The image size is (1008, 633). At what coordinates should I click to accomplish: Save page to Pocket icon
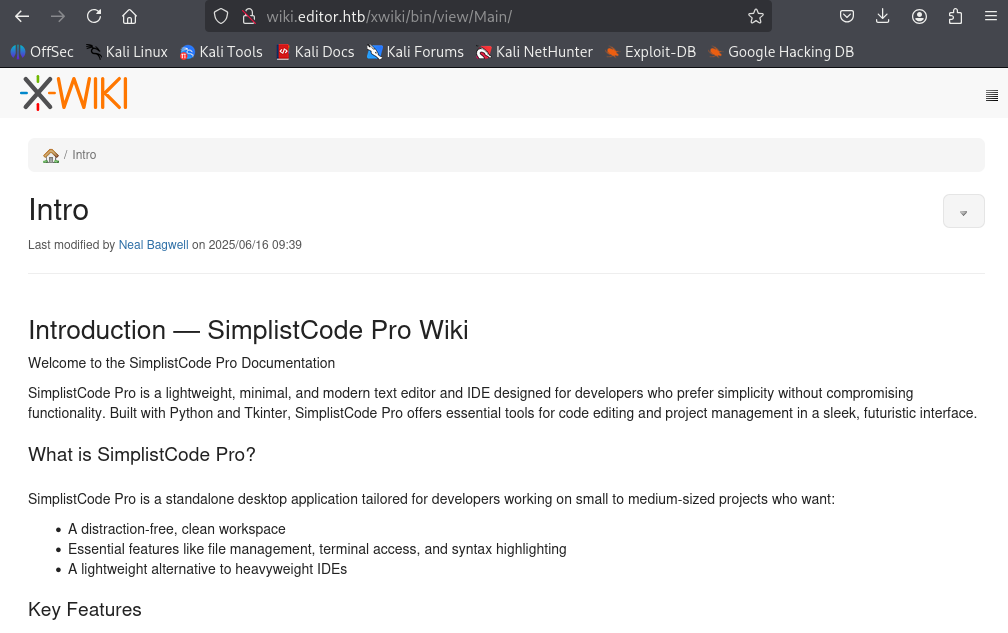click(x=846, y=16)
